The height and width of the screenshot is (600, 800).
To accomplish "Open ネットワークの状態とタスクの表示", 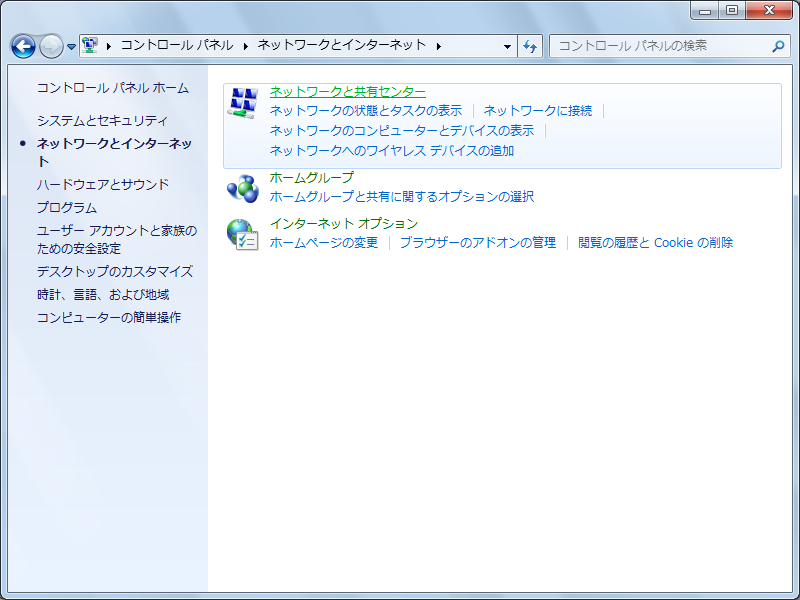I will coord(366,111).
